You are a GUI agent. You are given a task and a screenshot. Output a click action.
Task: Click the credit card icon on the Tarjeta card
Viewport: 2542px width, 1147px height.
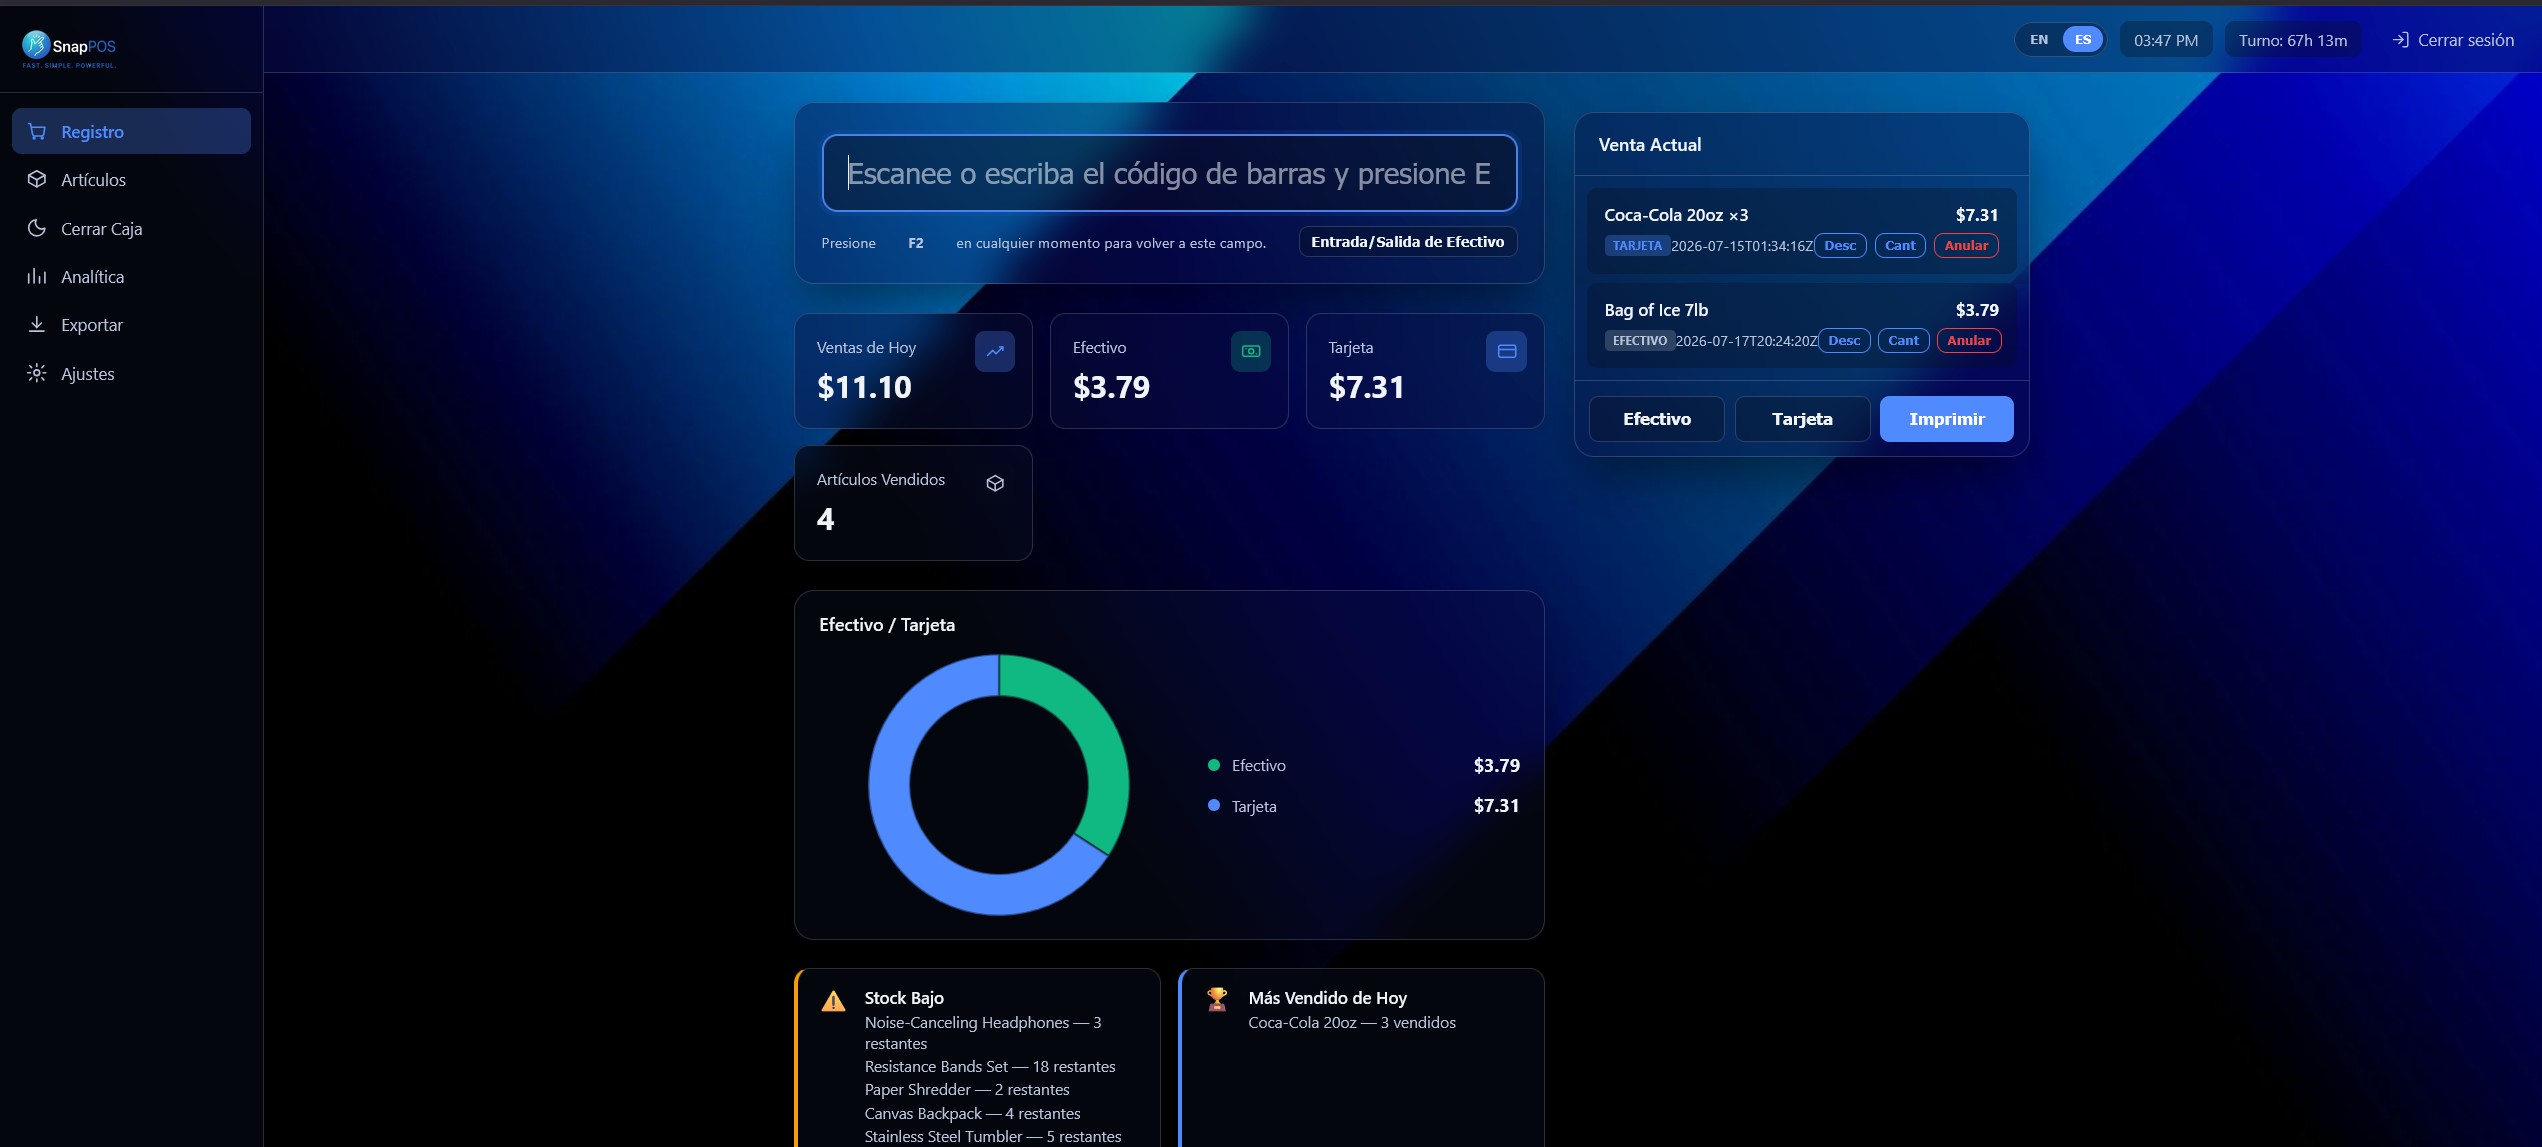[x=1506, y=351]
